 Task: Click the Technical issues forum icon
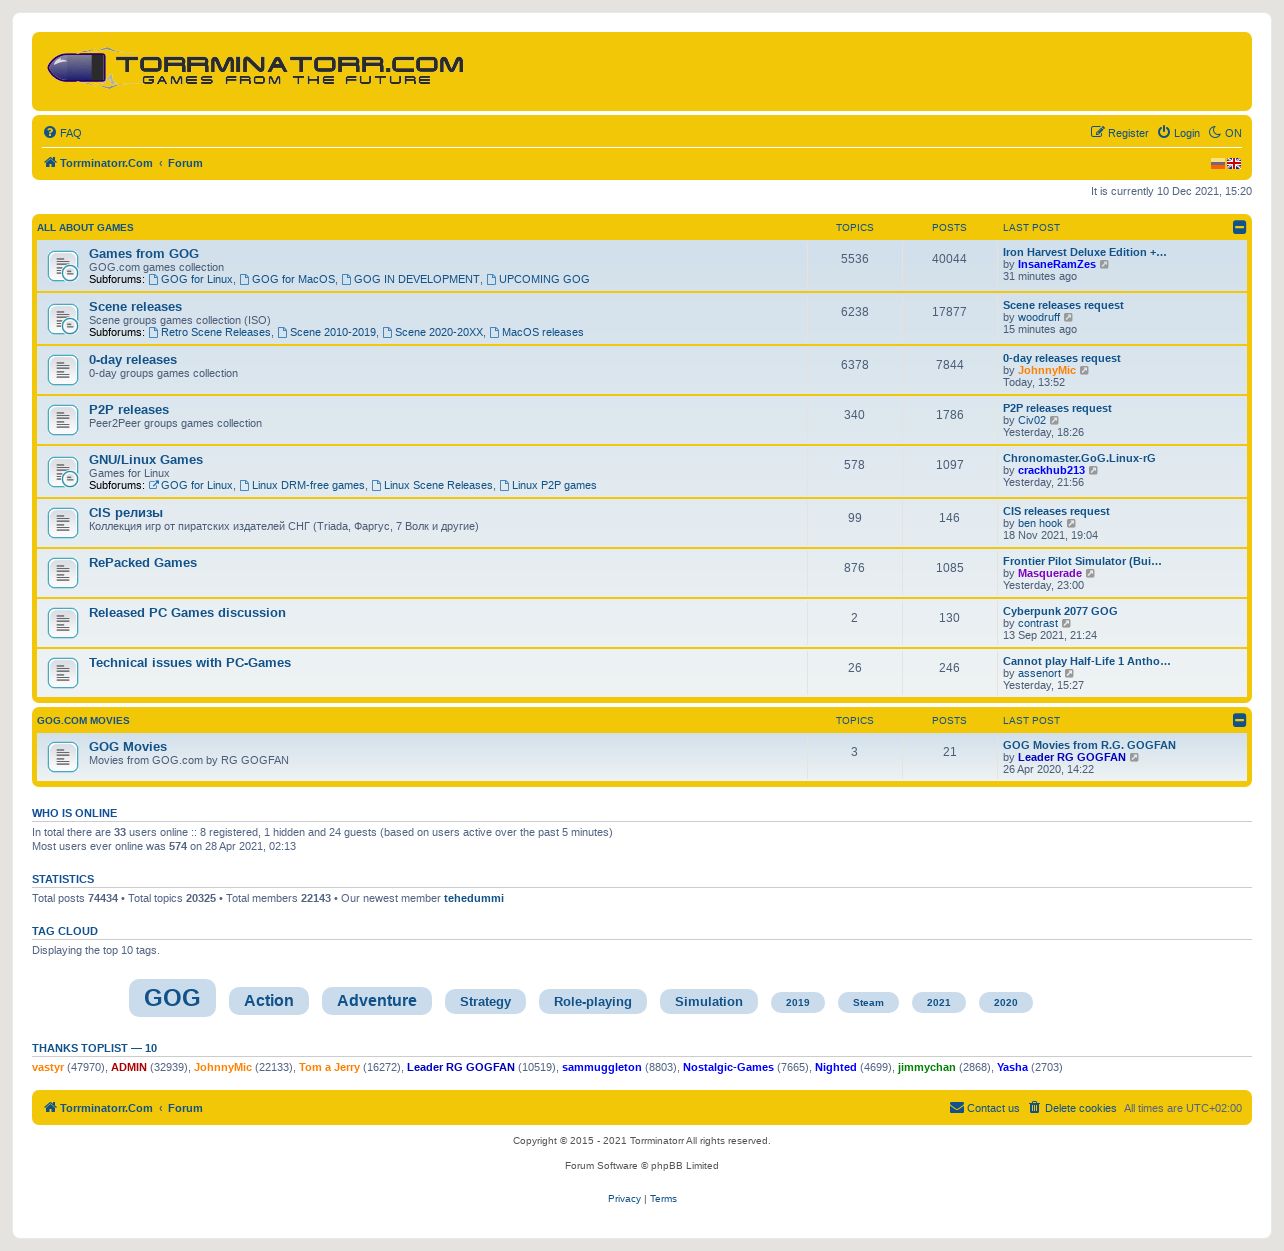click(63, 673)
